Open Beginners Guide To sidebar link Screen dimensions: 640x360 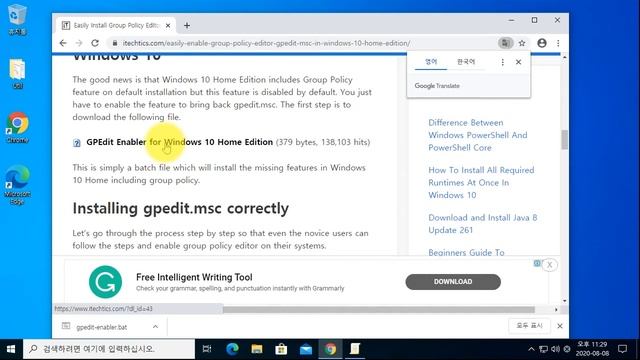point(466,252)
